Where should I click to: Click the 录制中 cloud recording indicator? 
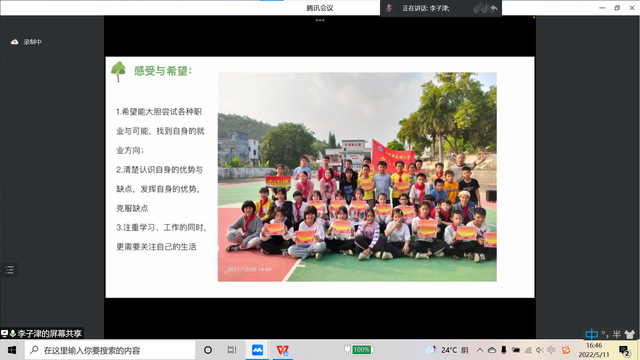coord(26,42)
